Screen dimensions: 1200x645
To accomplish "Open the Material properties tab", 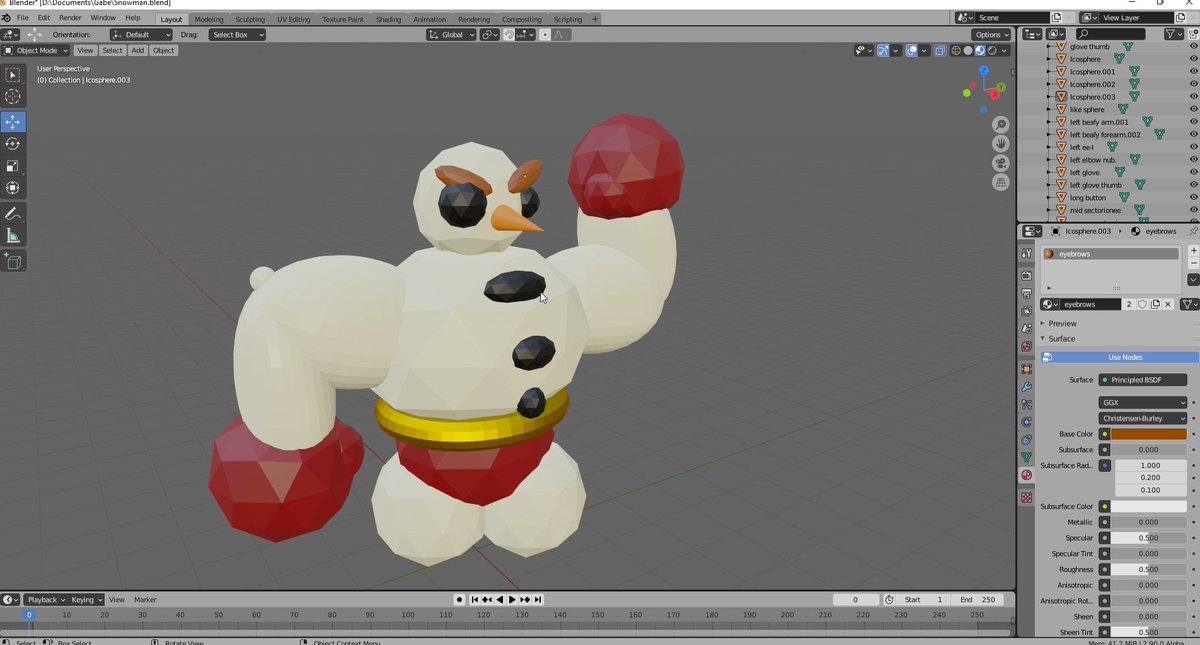I will 1027,475.
